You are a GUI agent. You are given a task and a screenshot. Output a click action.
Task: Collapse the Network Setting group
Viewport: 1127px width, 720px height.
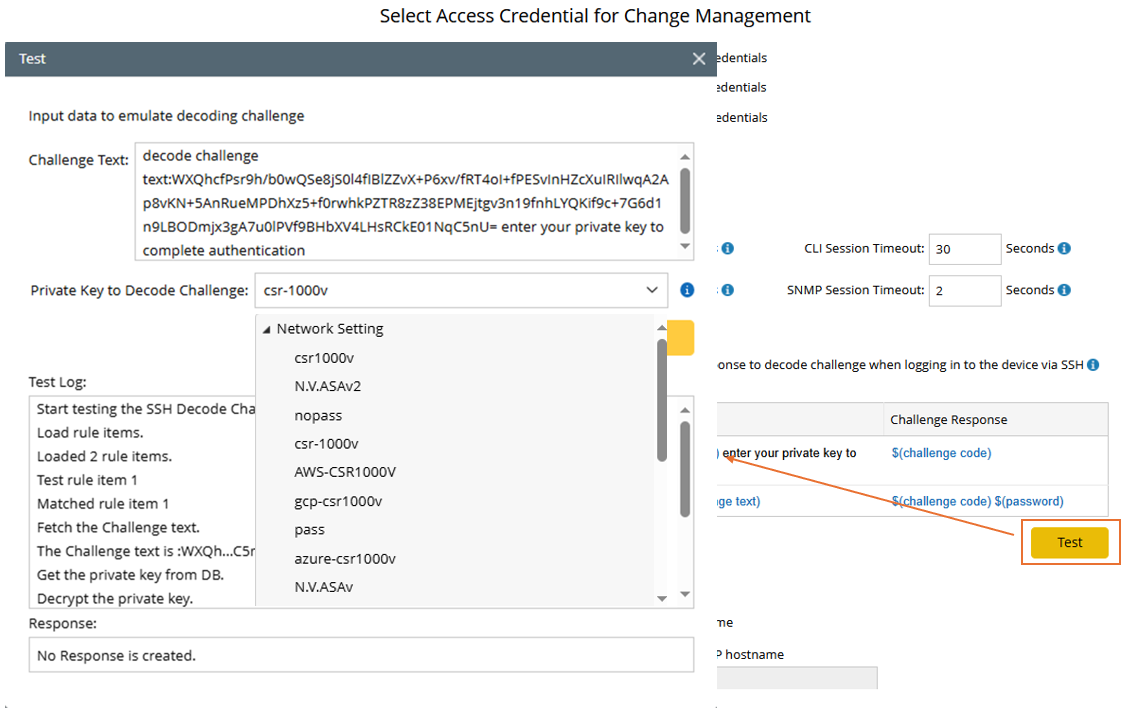(x=267, y=329)
